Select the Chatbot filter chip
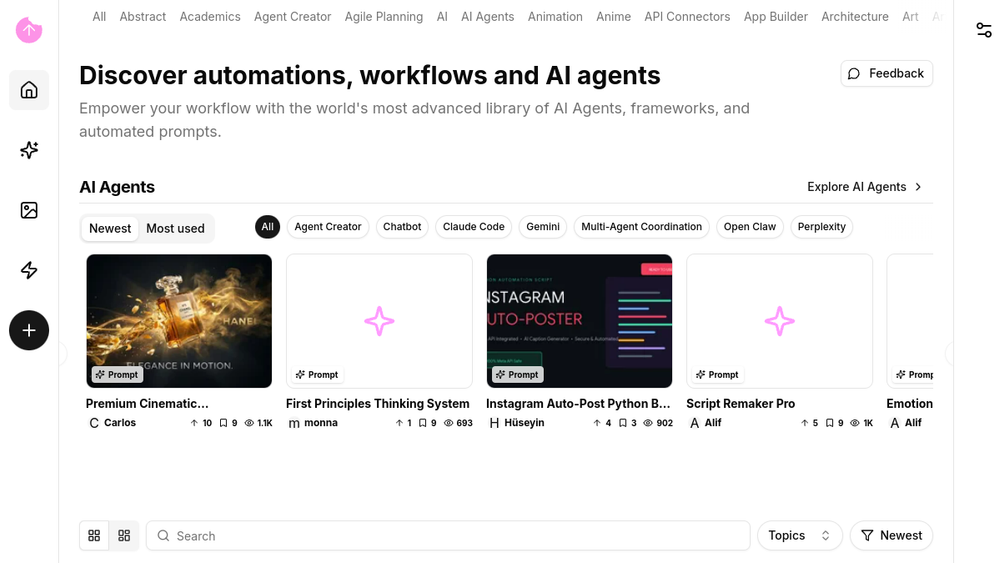The image size is (1000, 563). coord(402,226)
